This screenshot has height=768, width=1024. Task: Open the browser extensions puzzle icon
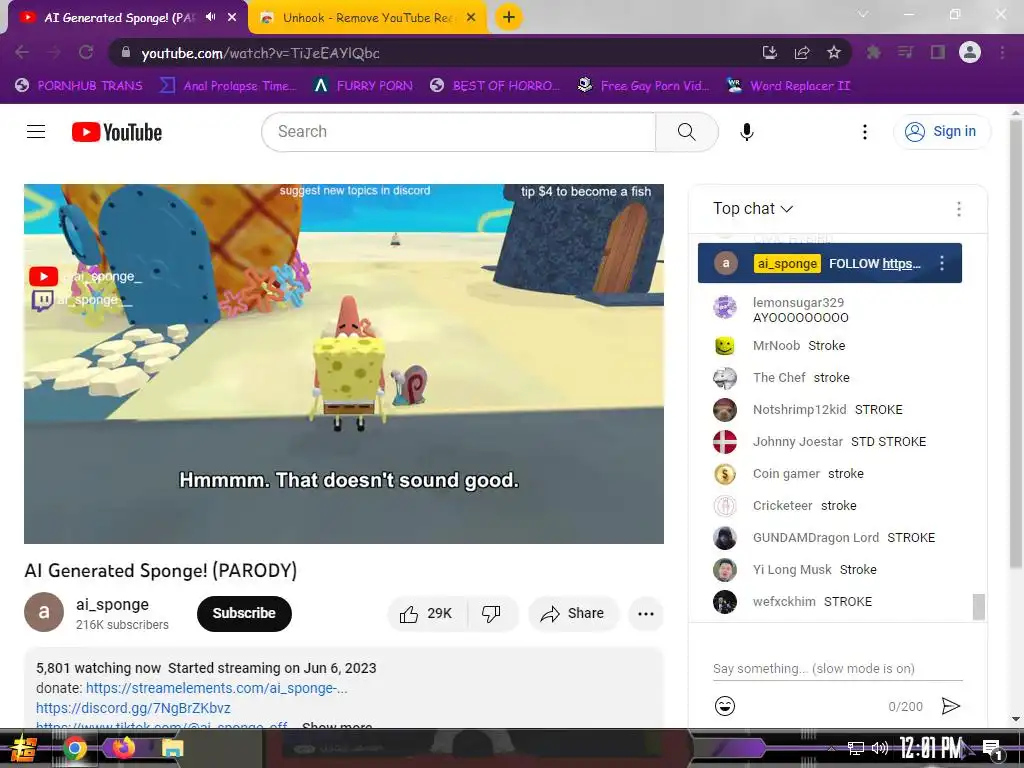pos(873,52)
